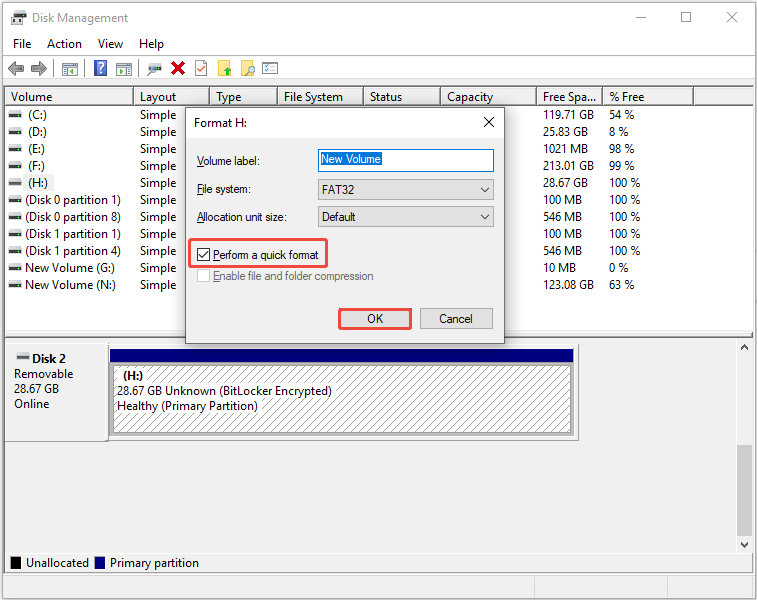Sort by the Volume column header
This screenshot has width=757, height=600.
(x=69, y=97)
